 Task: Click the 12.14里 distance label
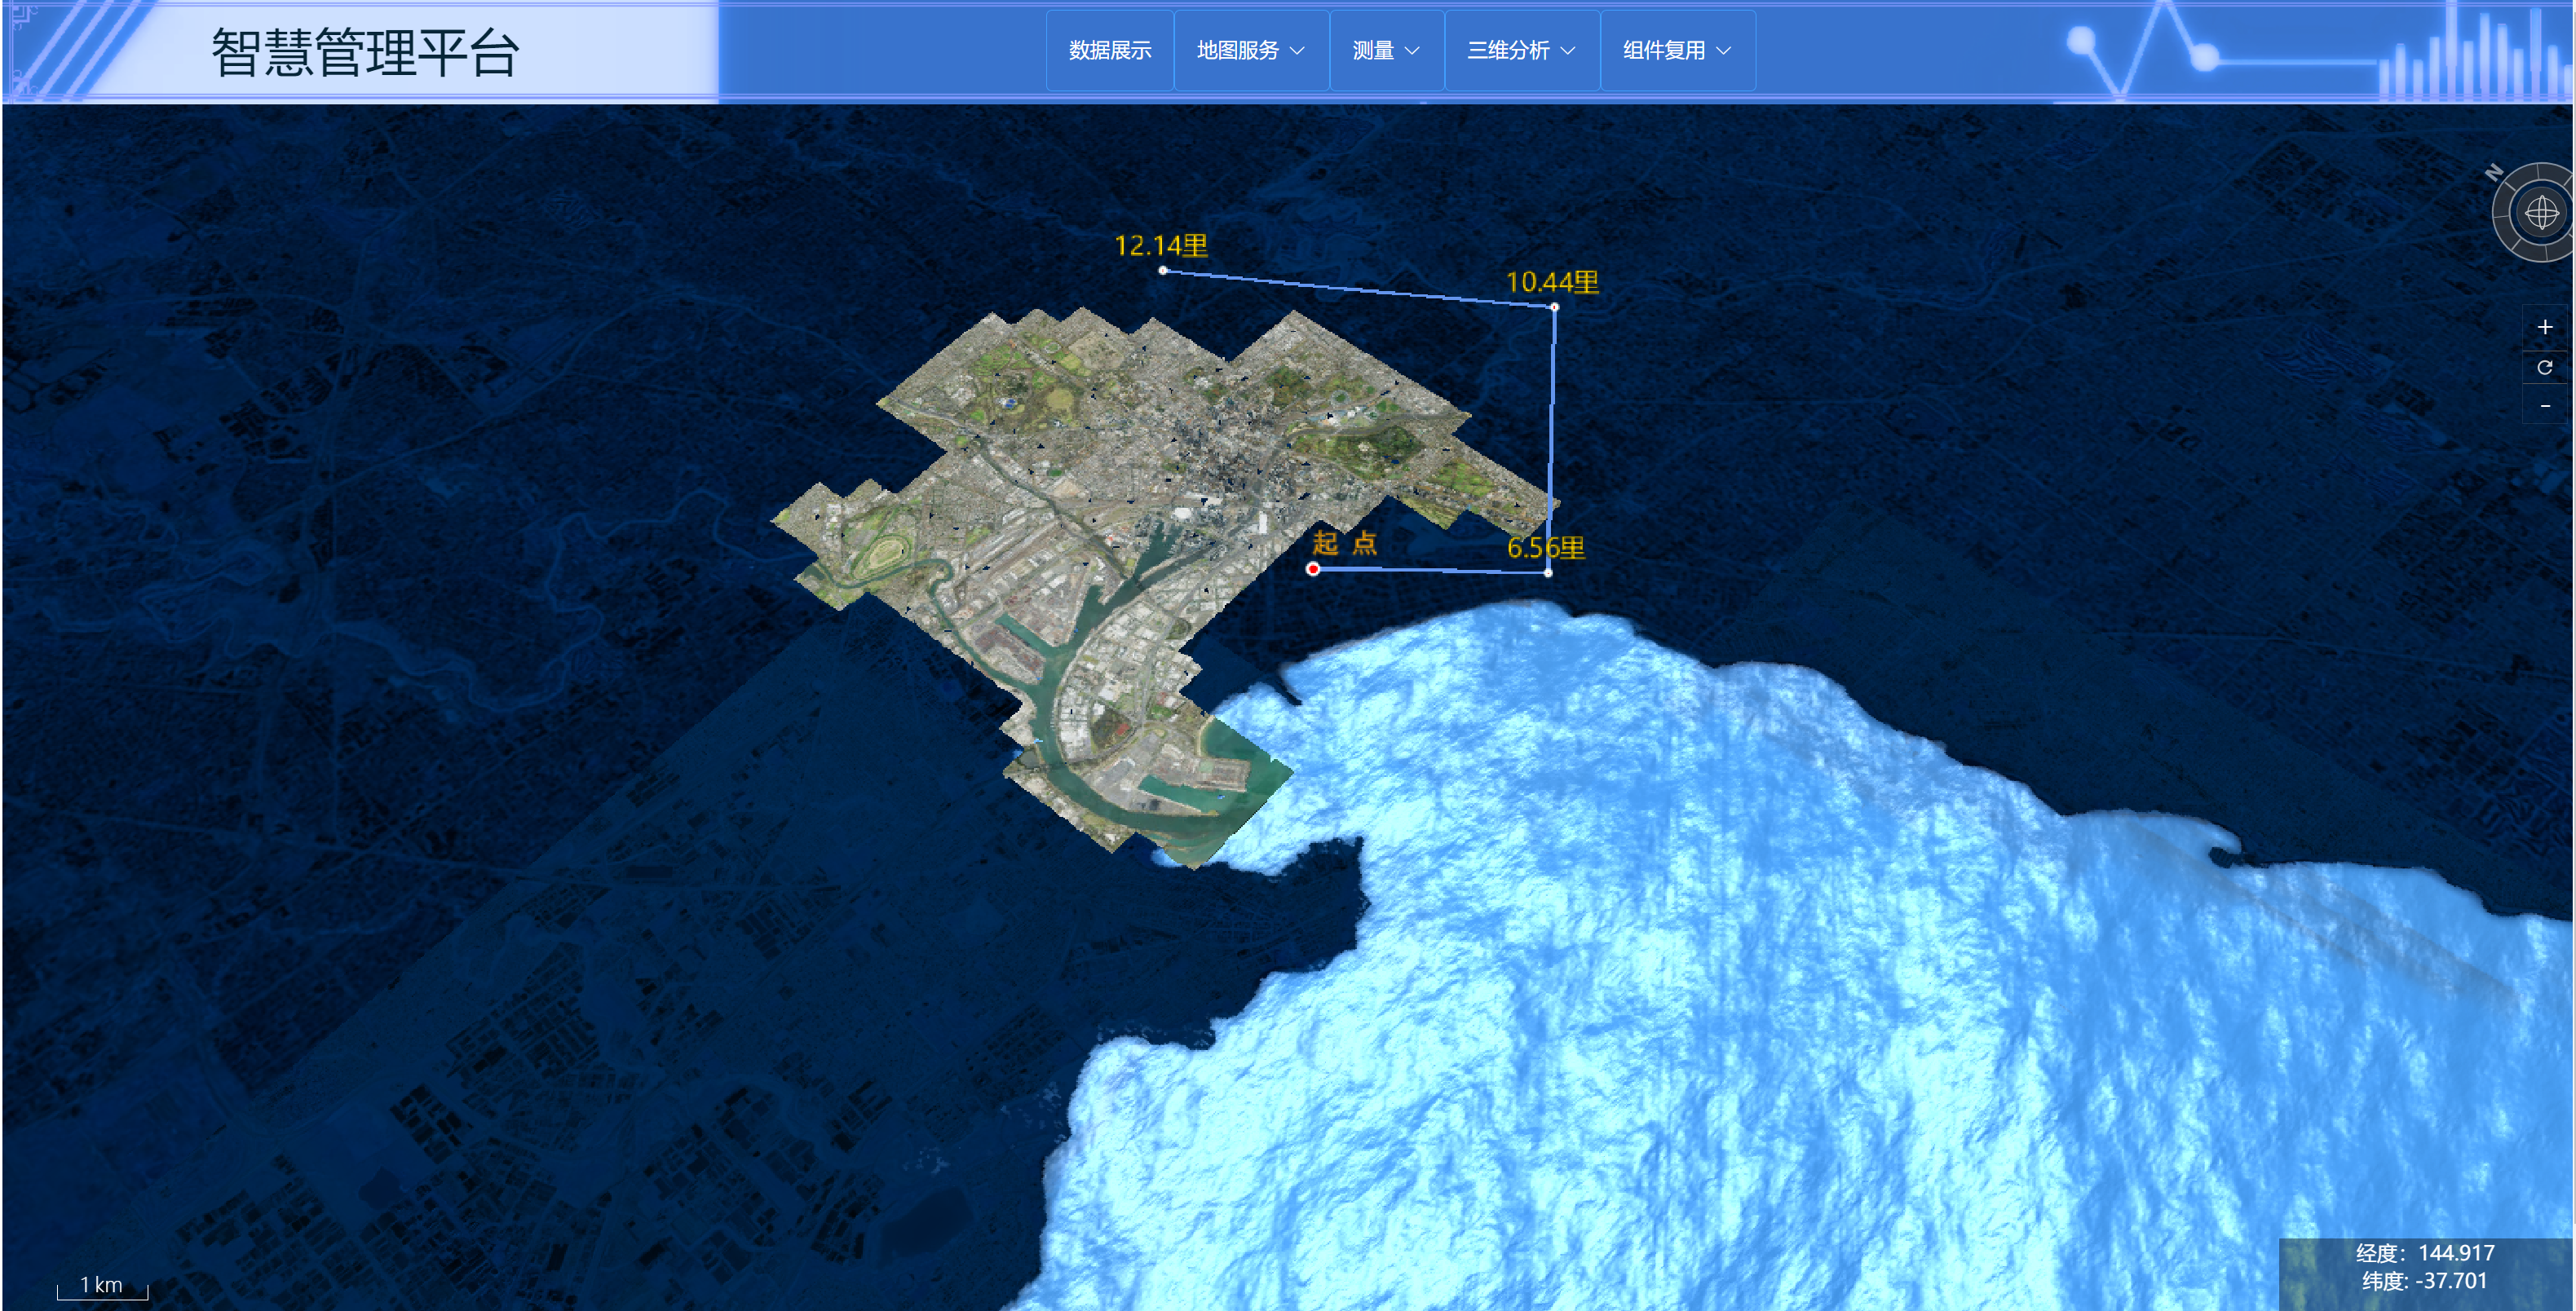1161,246
